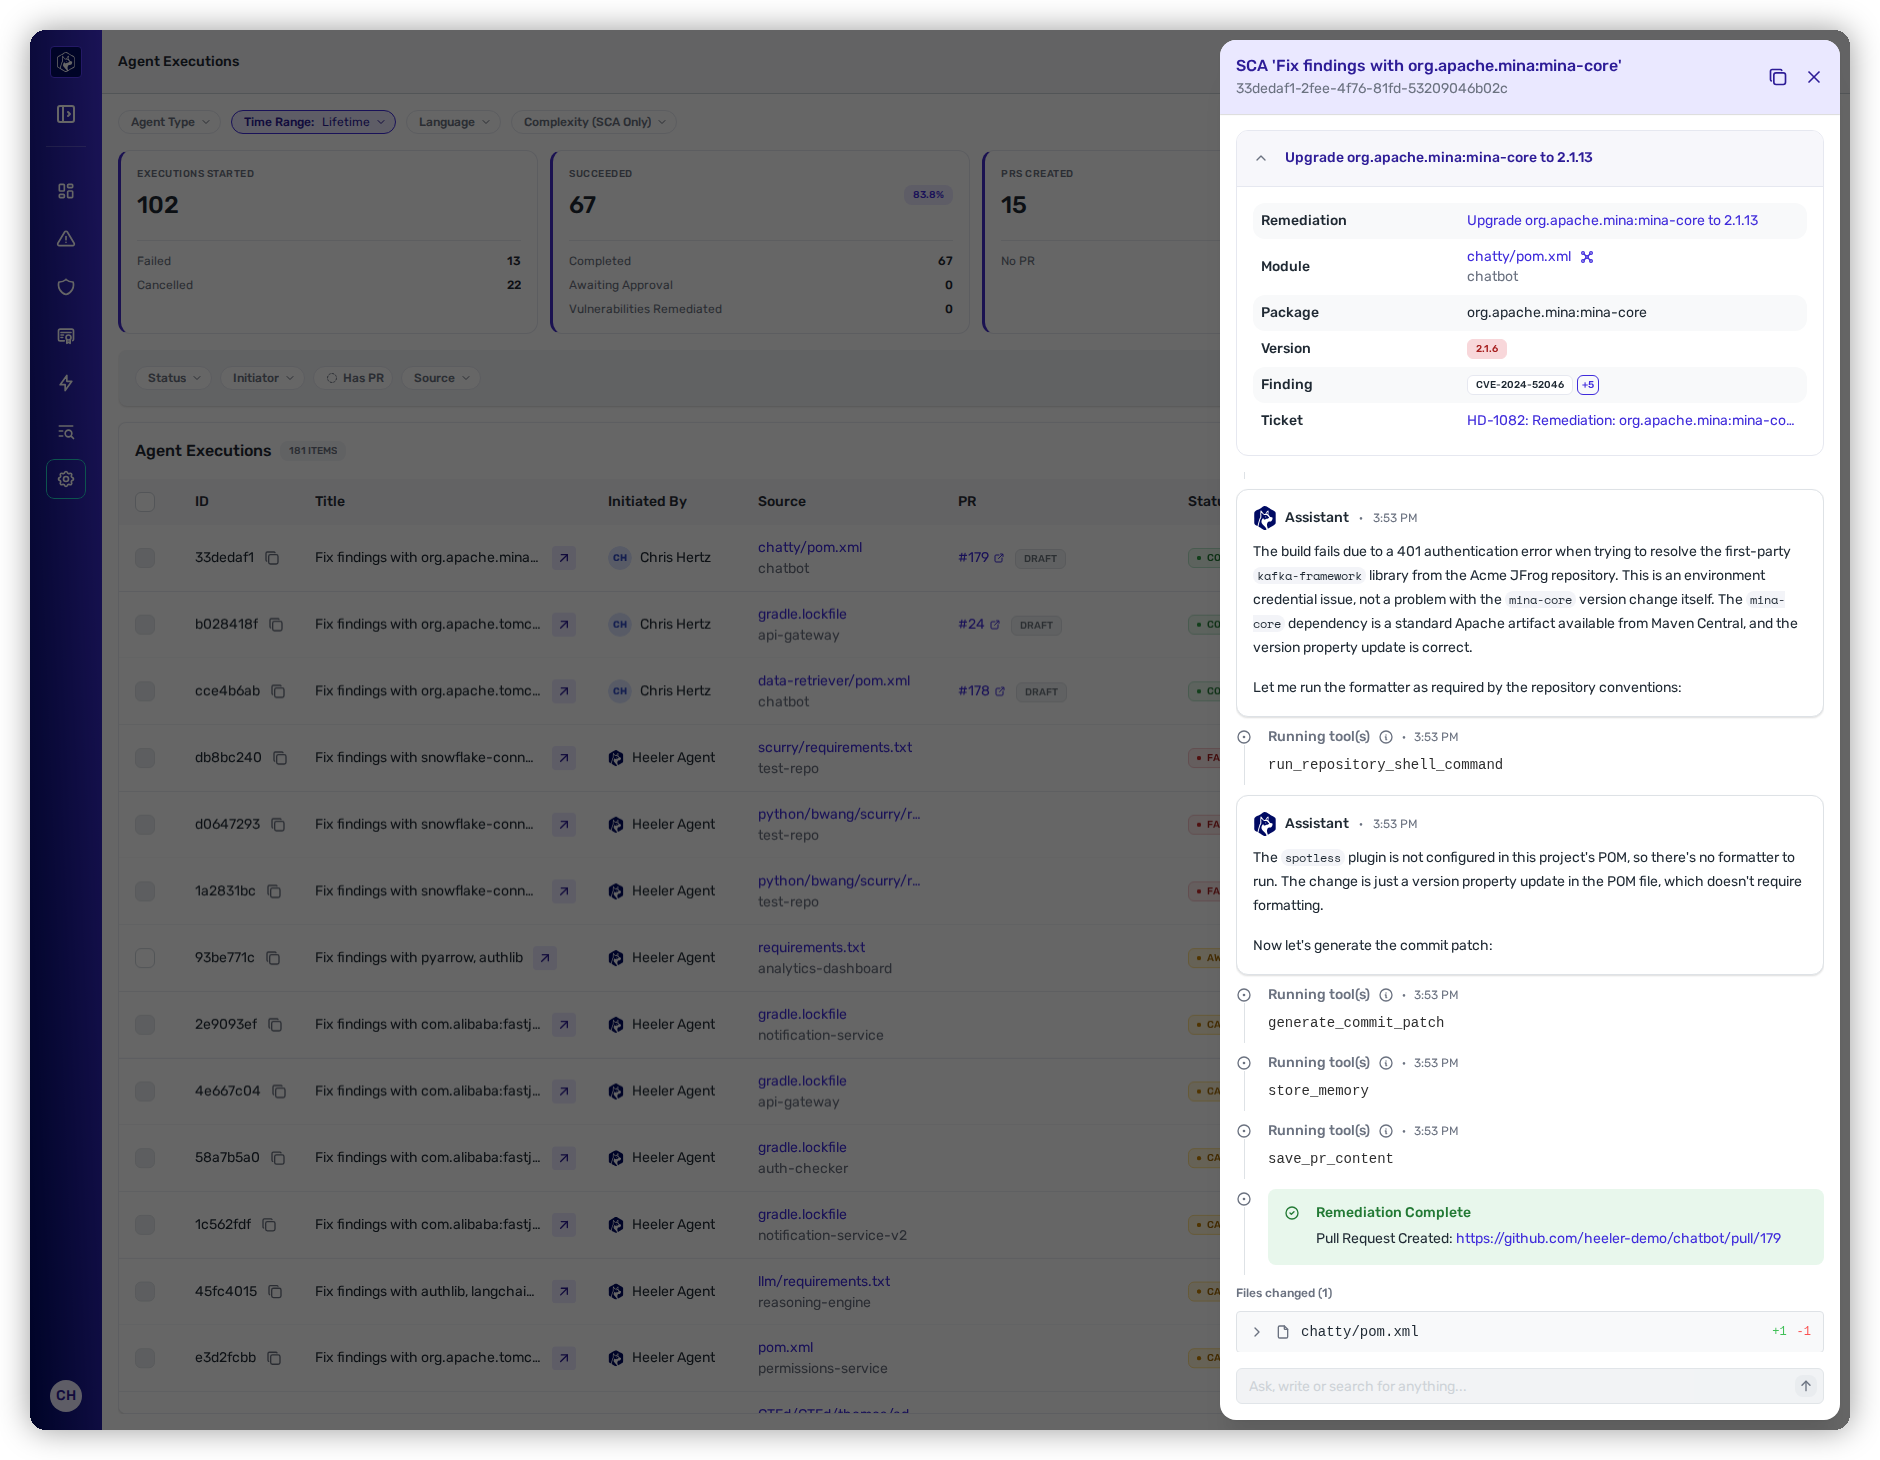Toggle the Has PR filter
Image resolution: width=1880 pixels, height=1460 pixels.
click(354, 378)
